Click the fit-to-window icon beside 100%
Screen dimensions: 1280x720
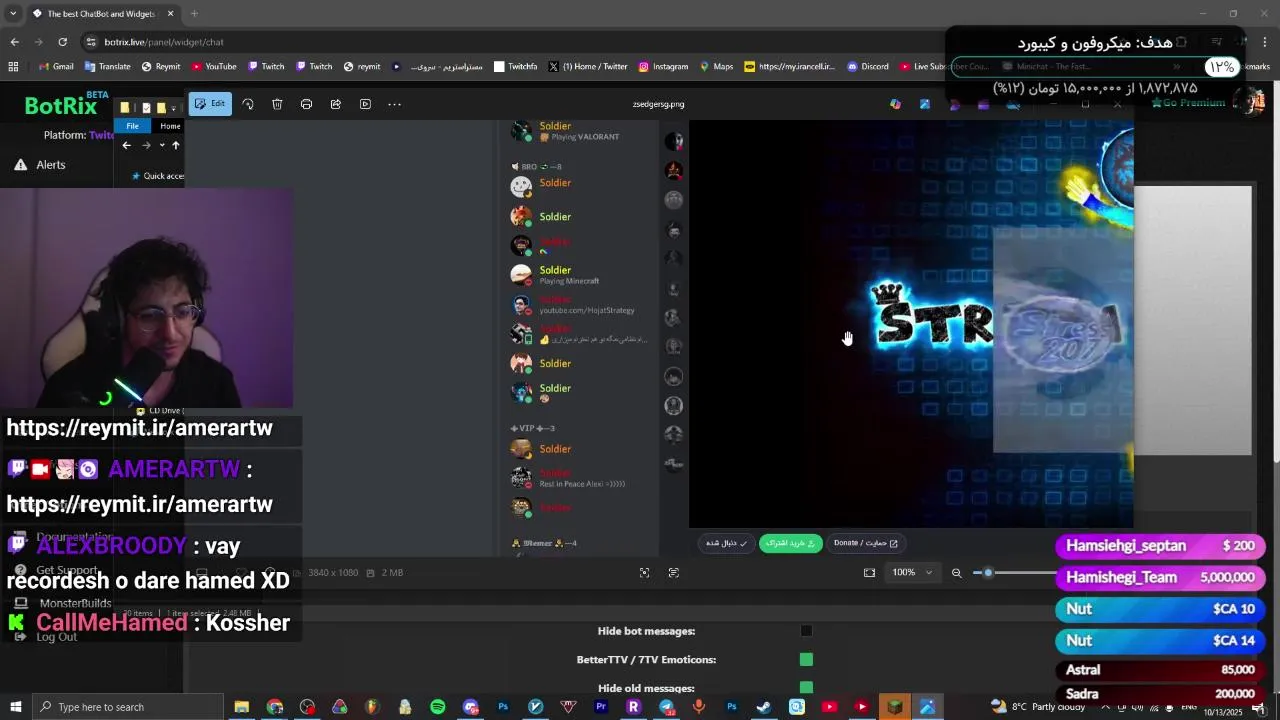click(x=869, y=573)
